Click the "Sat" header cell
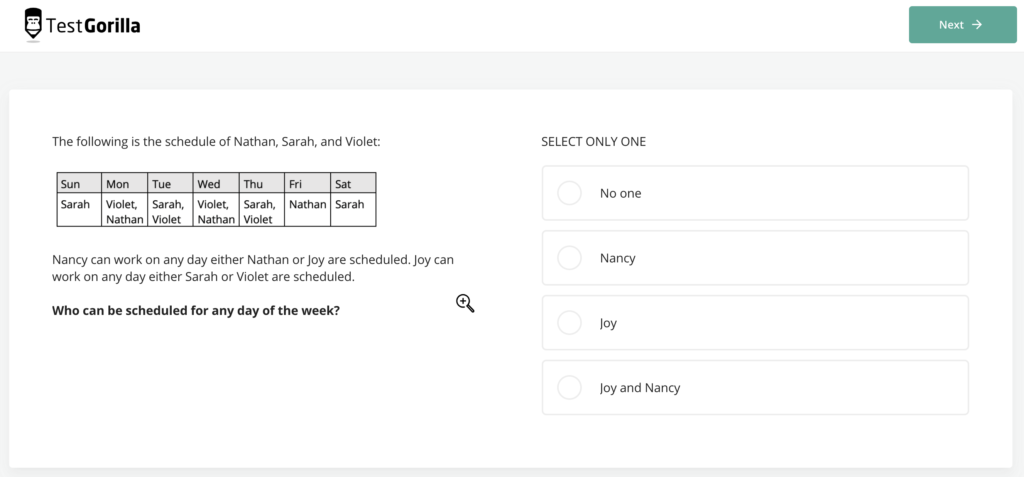 click(x=353, y=183)
